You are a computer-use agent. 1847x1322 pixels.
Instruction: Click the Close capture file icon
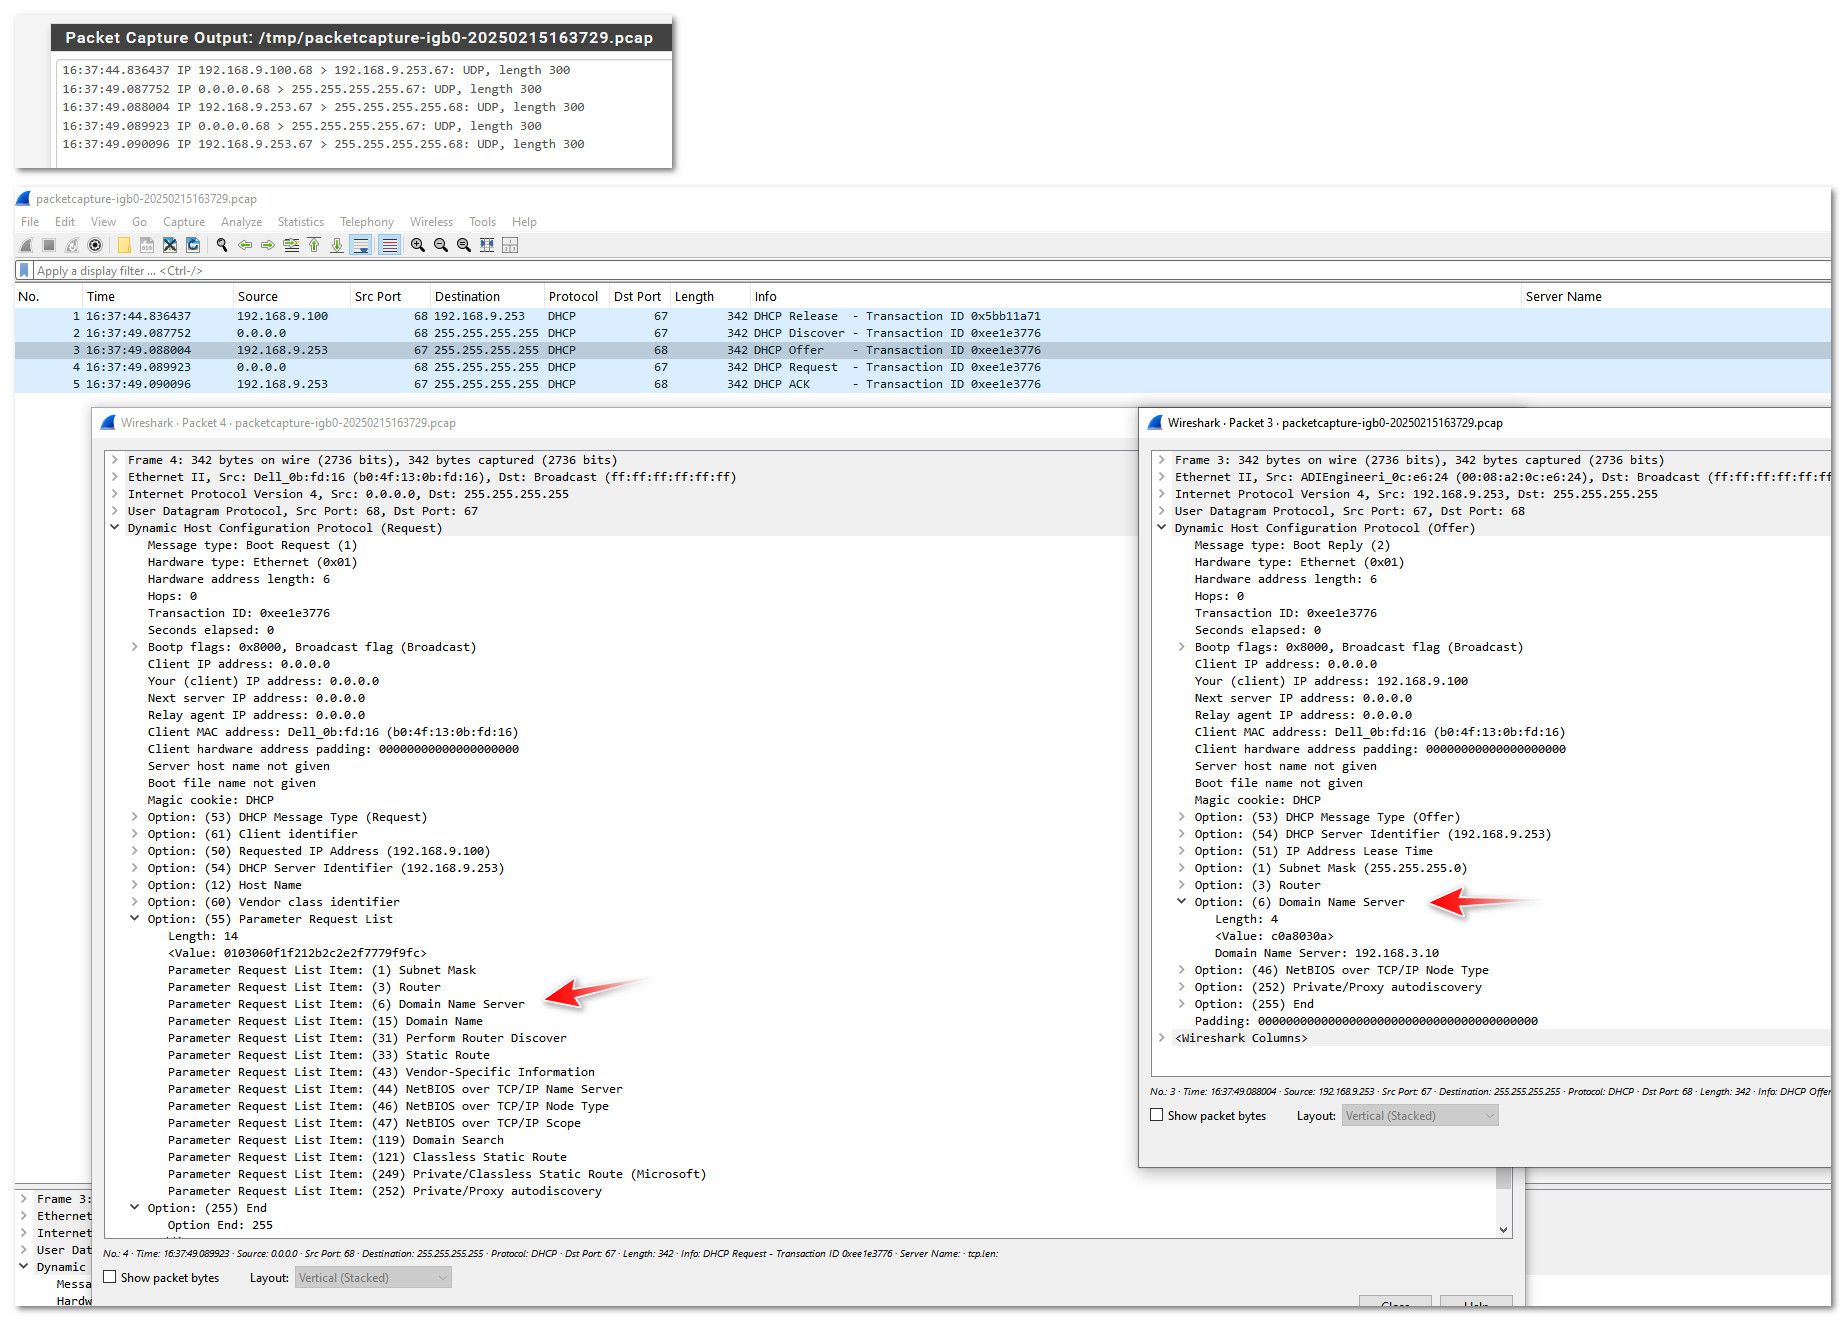point(170,245)
